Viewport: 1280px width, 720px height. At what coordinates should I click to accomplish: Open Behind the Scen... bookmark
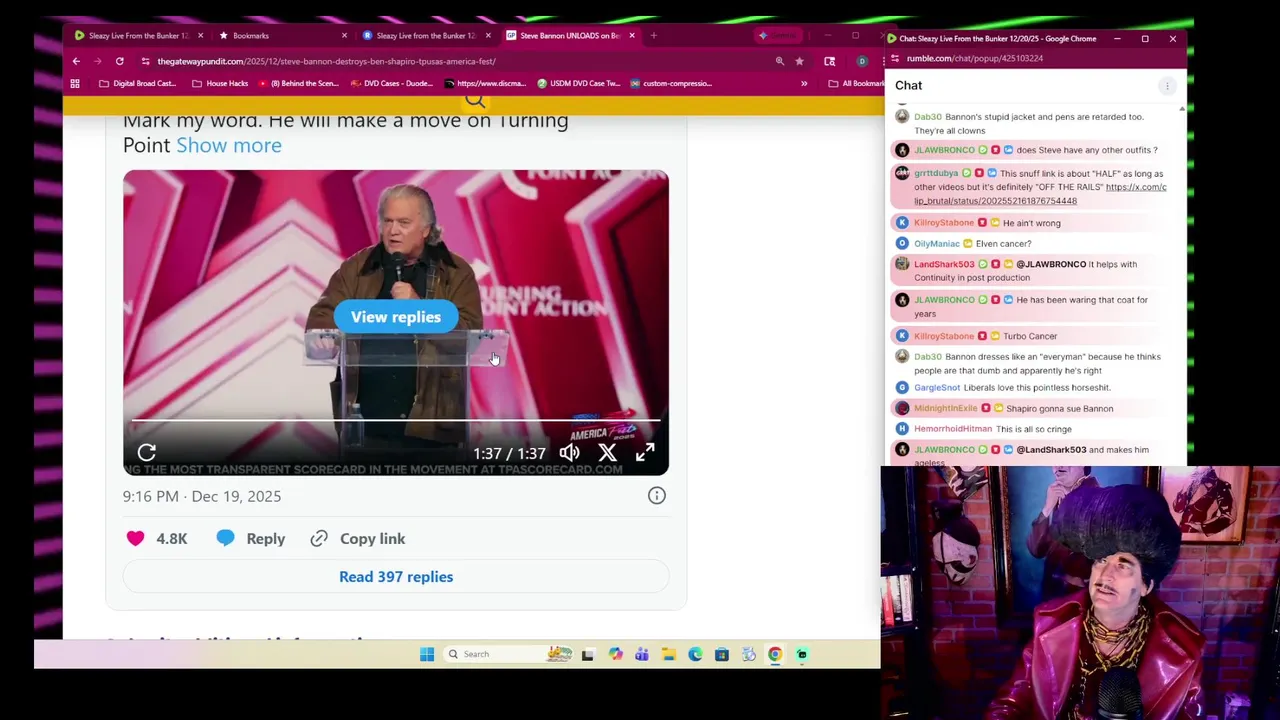tap(299, 83)
